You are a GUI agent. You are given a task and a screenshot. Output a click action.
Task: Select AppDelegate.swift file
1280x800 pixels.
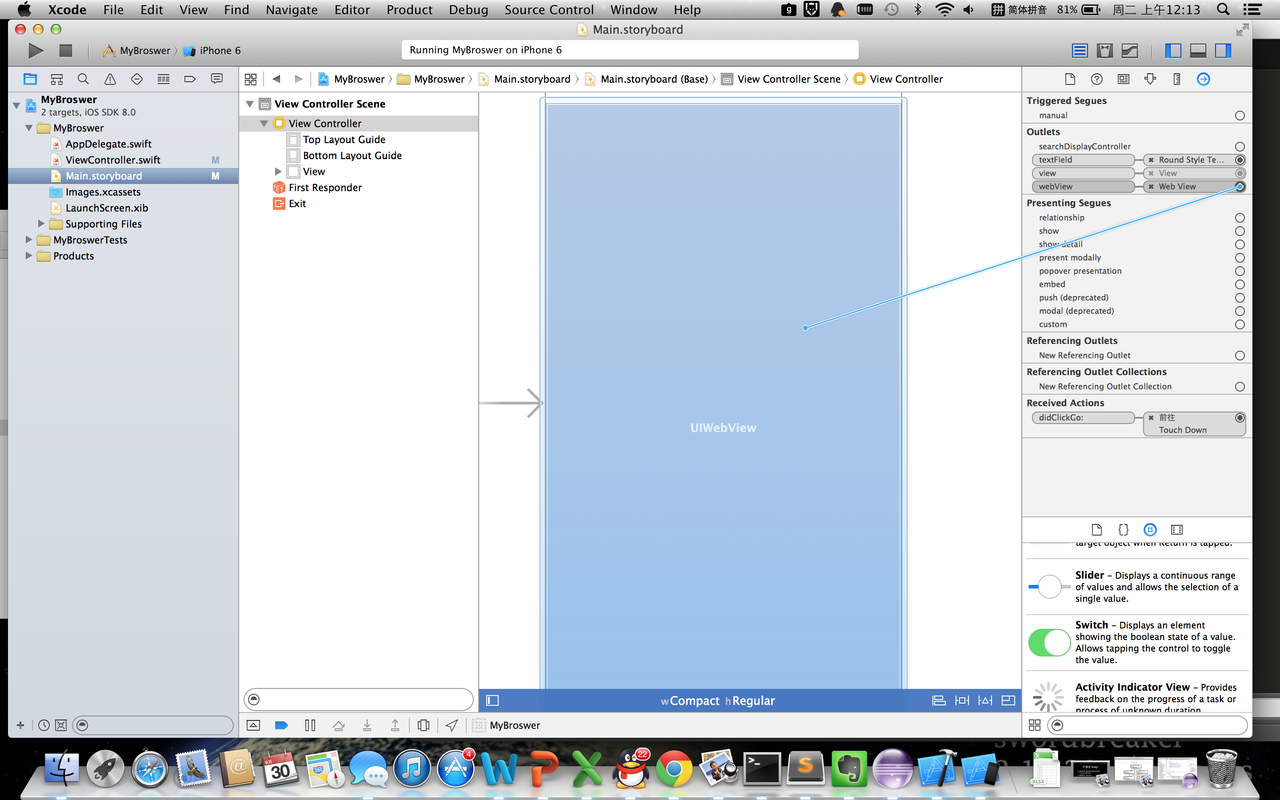click(108, 144)
